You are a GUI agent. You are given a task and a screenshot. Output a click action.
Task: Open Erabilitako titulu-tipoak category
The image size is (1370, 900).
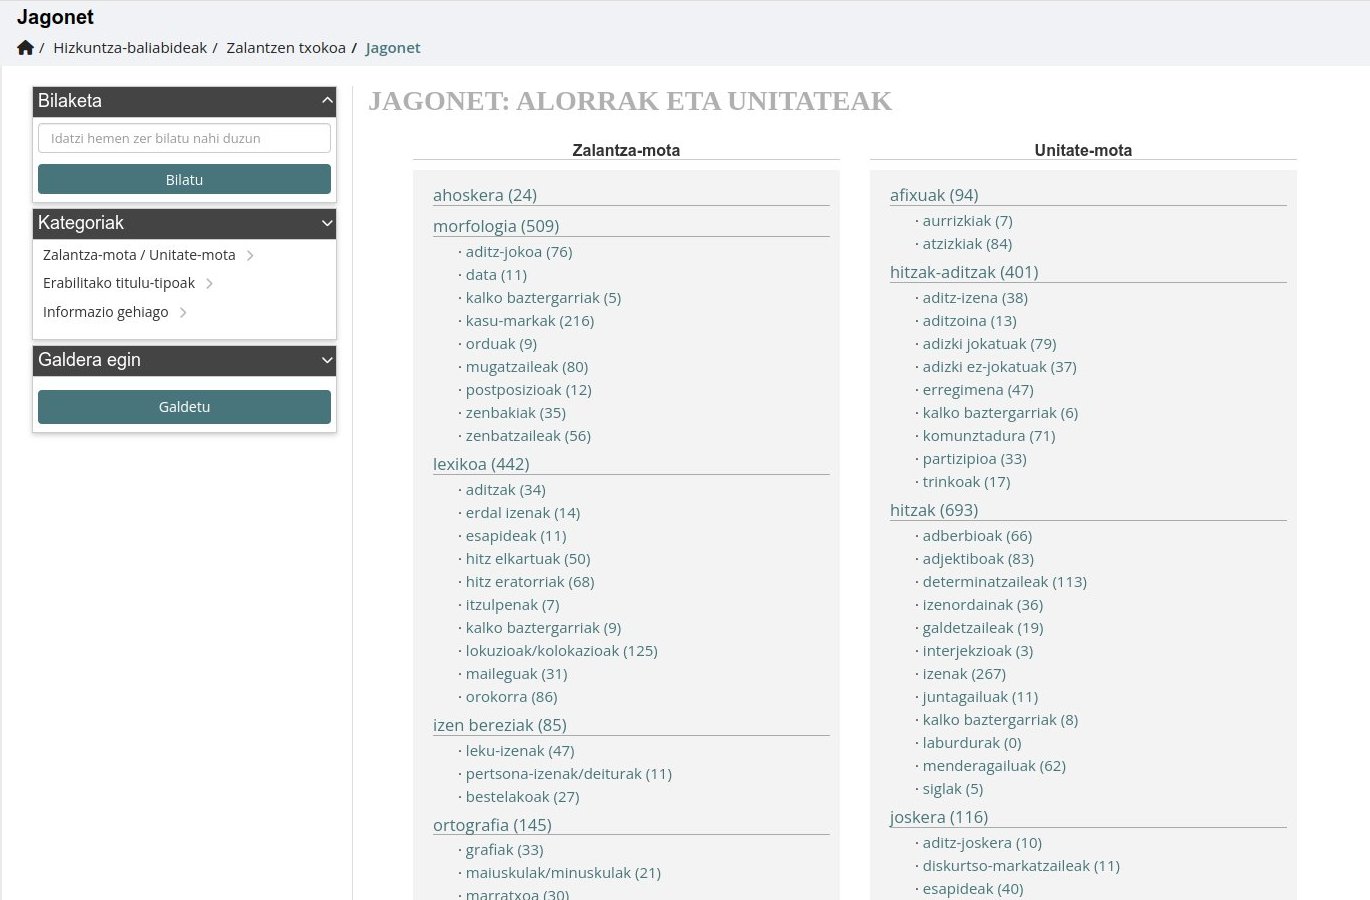pos(119,283)
